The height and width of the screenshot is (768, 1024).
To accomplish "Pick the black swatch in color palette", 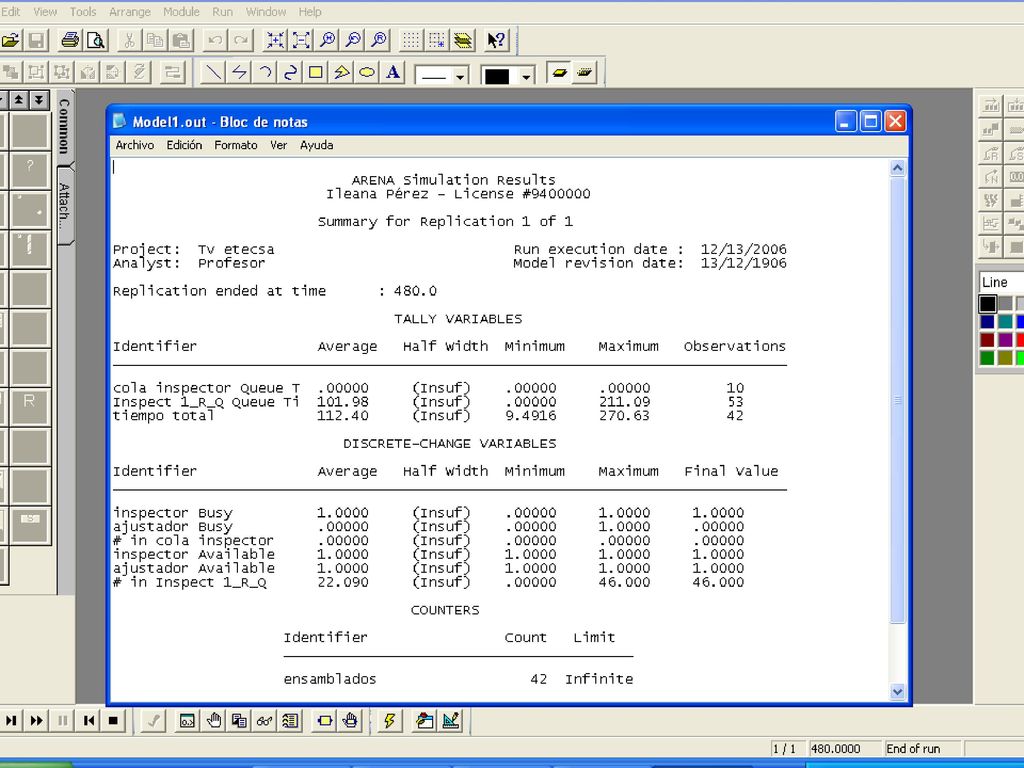I will click(x=987, y=304).
